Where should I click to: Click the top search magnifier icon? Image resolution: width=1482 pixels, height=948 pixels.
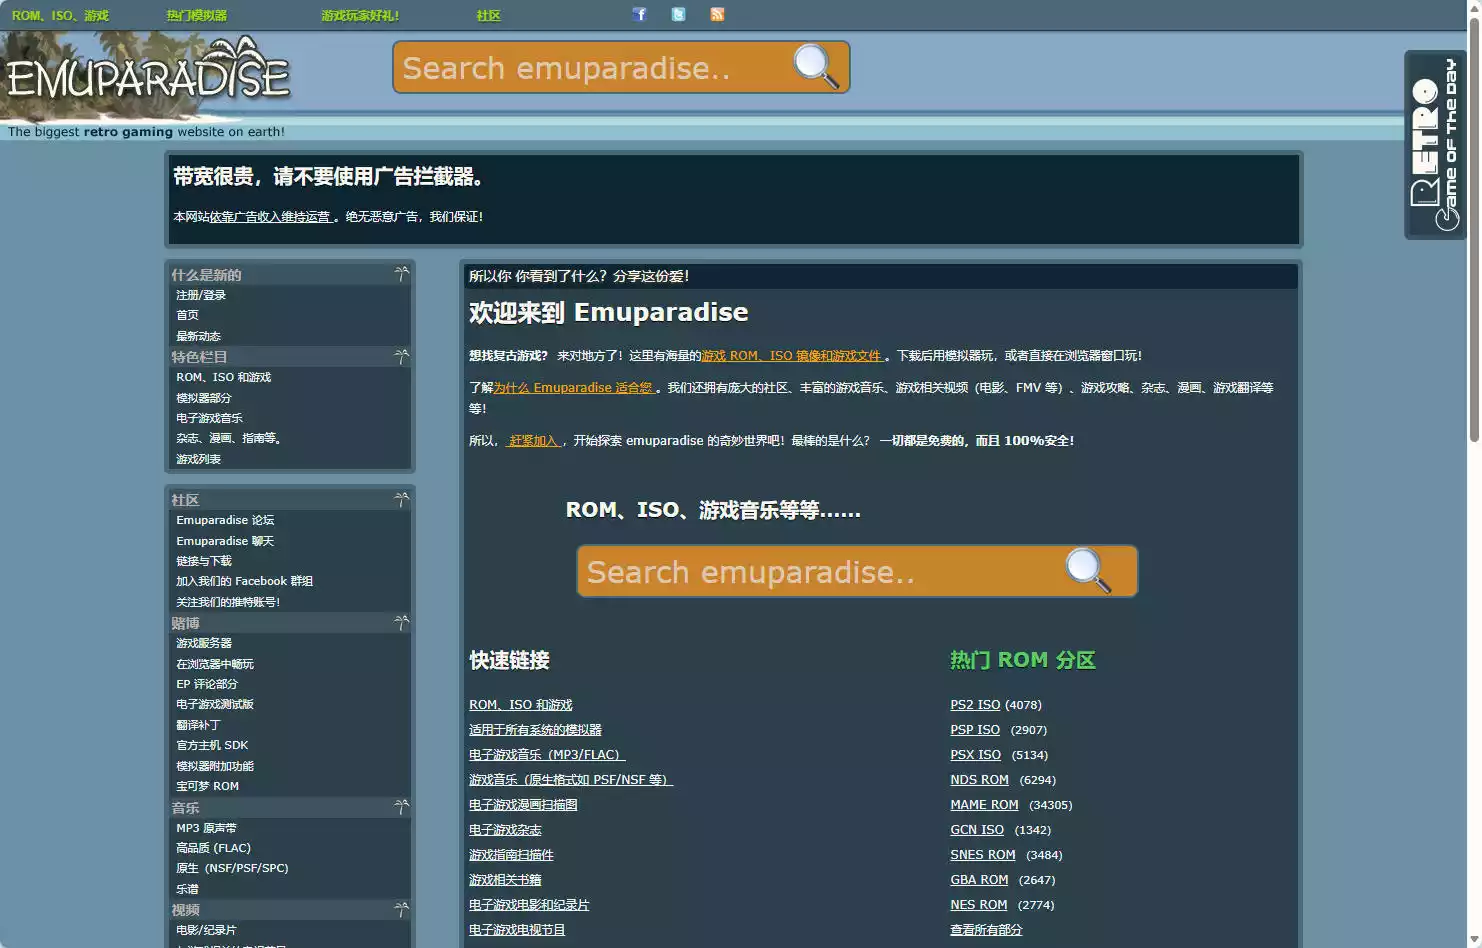815,67
